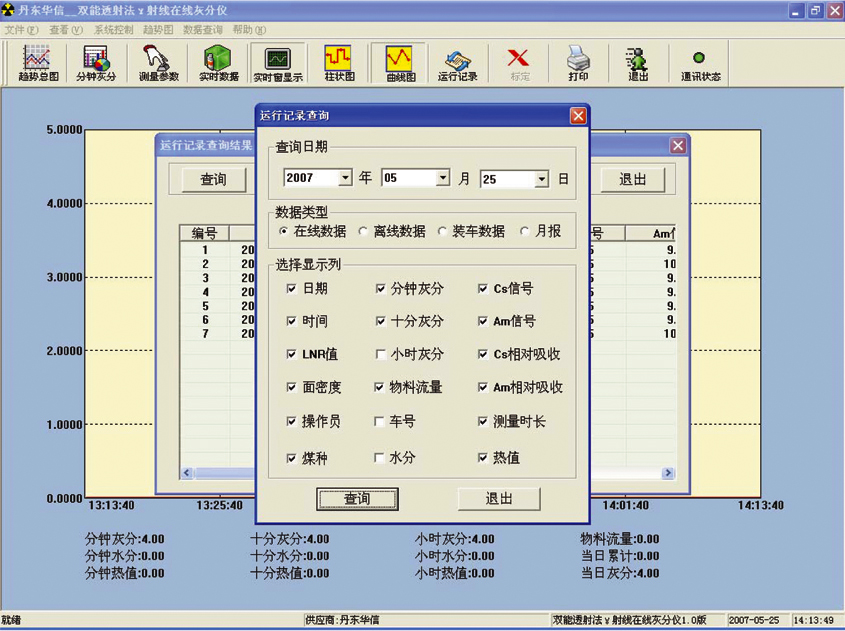This screenshot has width=845, height=631.
Task: Click the 退出 exit toolbar icon
Action: coord(638,64)
